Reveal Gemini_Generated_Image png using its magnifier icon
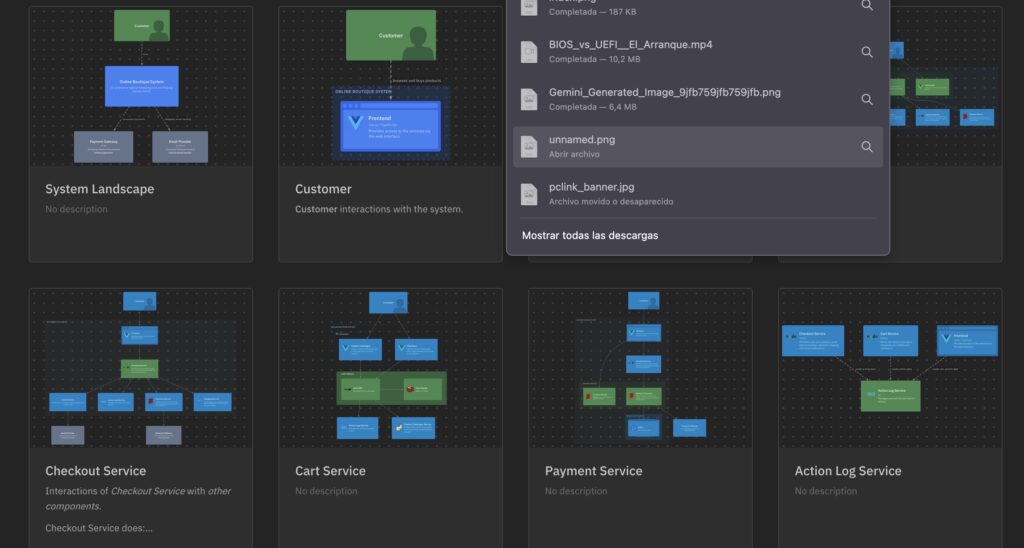 click(x=867, y=99)
